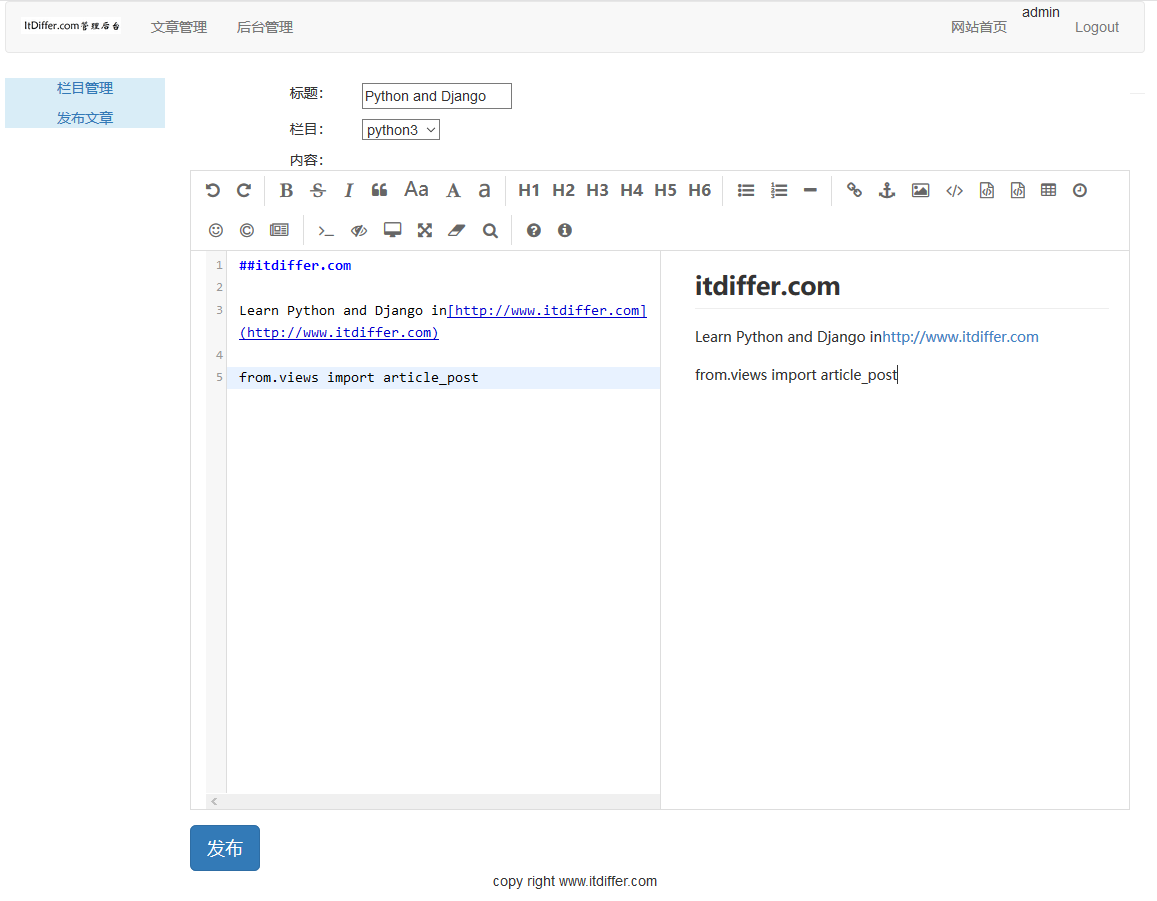Jump to line terminal icon
This screenshot has height=901, width=1157.
tap(326, 230)
